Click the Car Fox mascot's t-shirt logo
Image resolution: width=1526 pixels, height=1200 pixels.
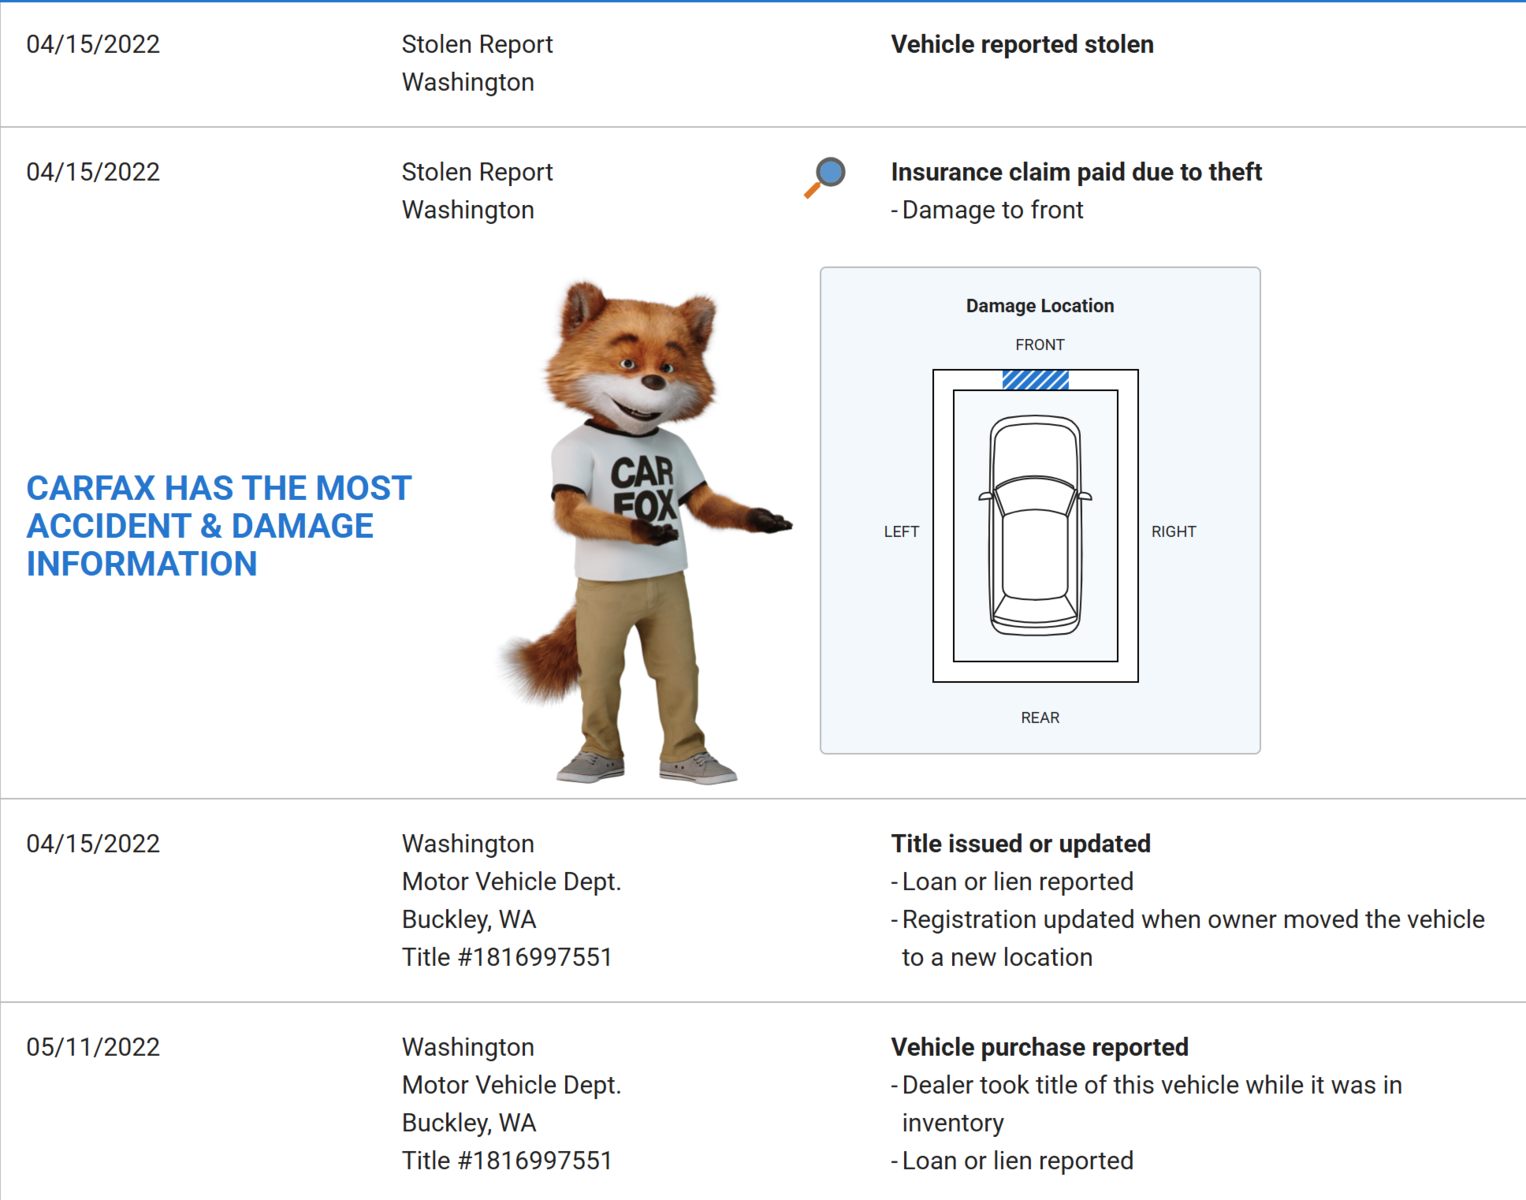coord(643,488)
